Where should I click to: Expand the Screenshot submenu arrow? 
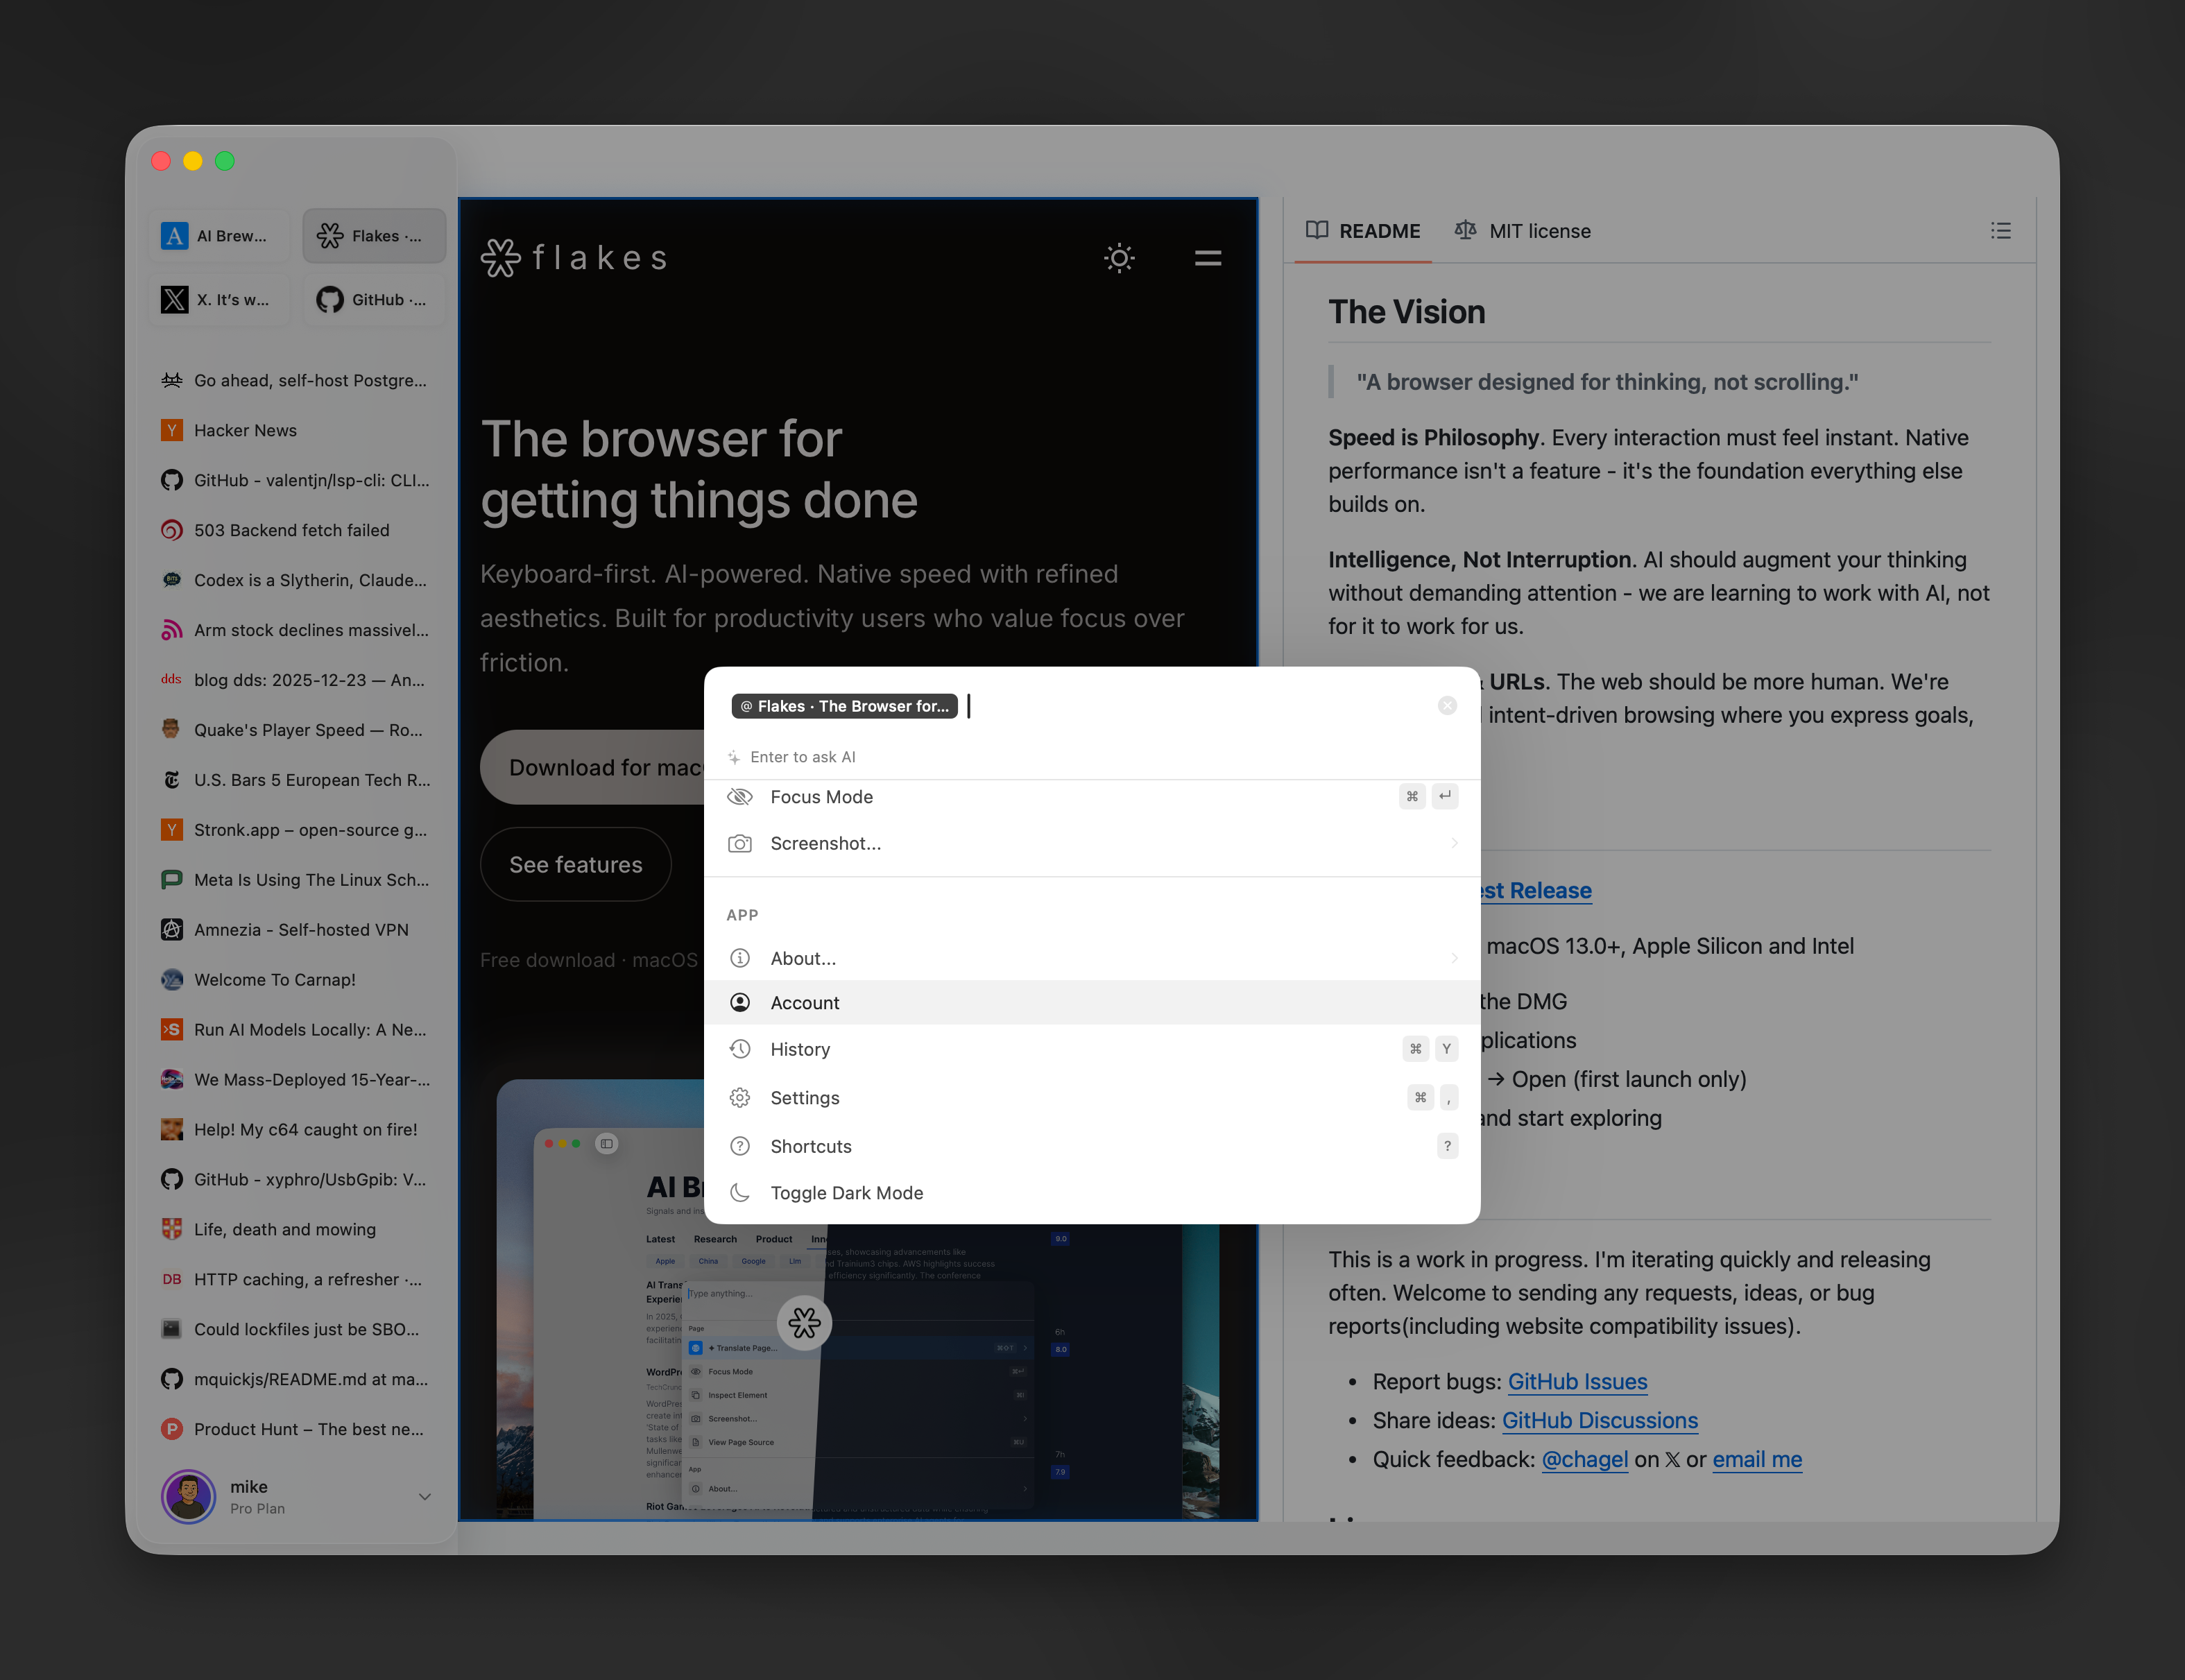click(1454, 843)
